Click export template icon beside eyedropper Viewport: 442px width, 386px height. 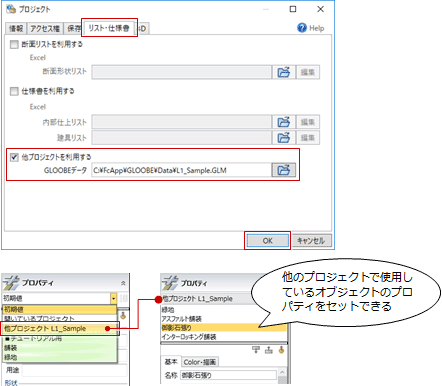(269, 350)
